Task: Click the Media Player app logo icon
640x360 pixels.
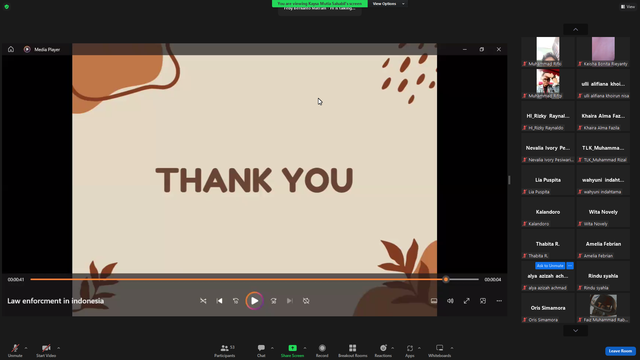Action: 27,49
